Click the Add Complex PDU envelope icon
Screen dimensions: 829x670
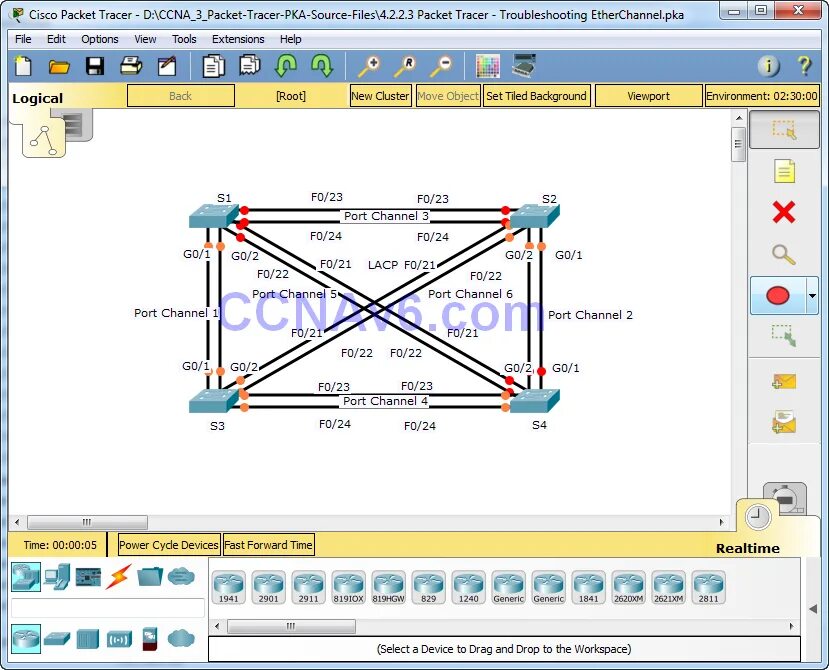(x=784, y=422)
